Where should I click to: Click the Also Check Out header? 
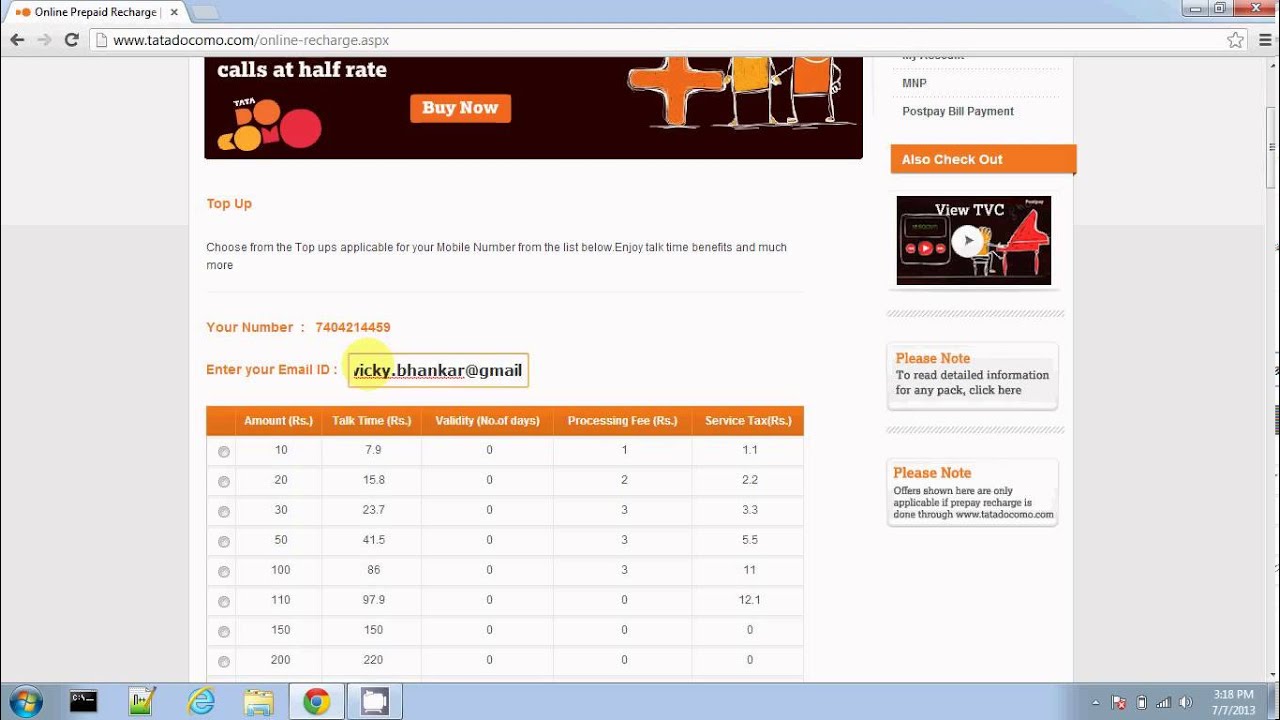983,159
